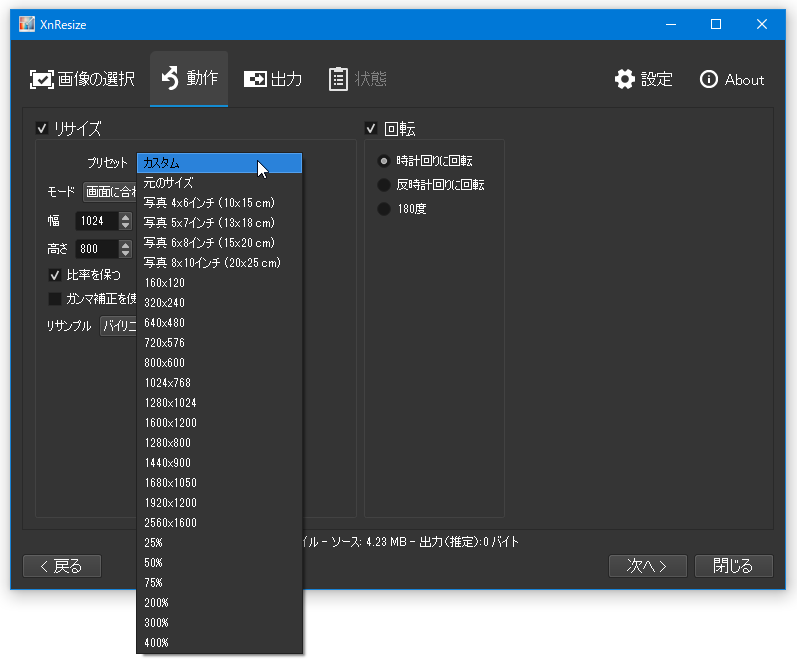Pick the 1280x1024 preset
The image size is (797, 664).
pos(219,403)
